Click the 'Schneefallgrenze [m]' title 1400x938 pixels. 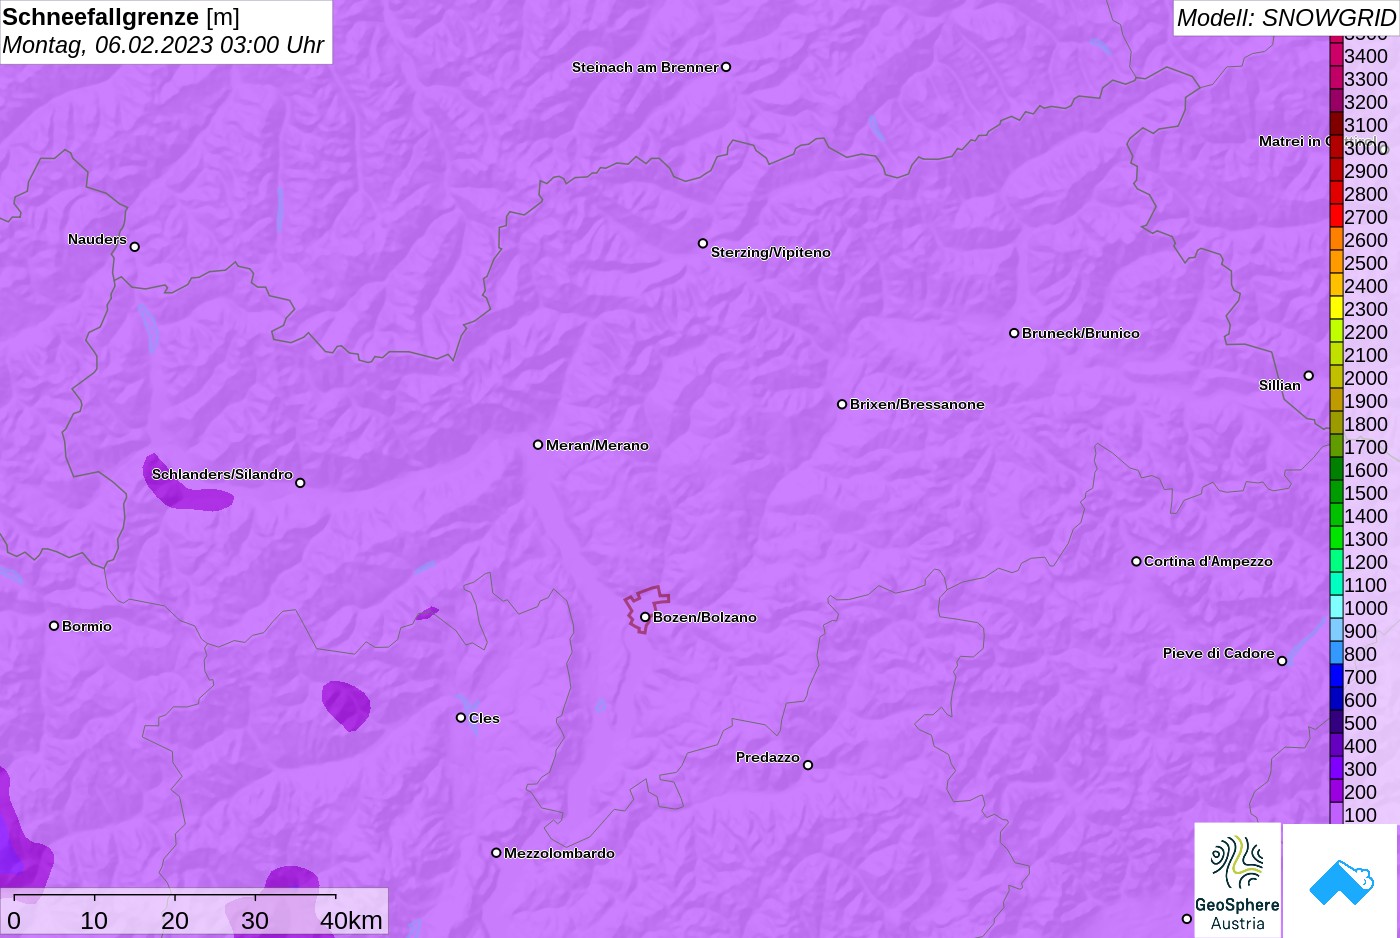click(121, 17)
